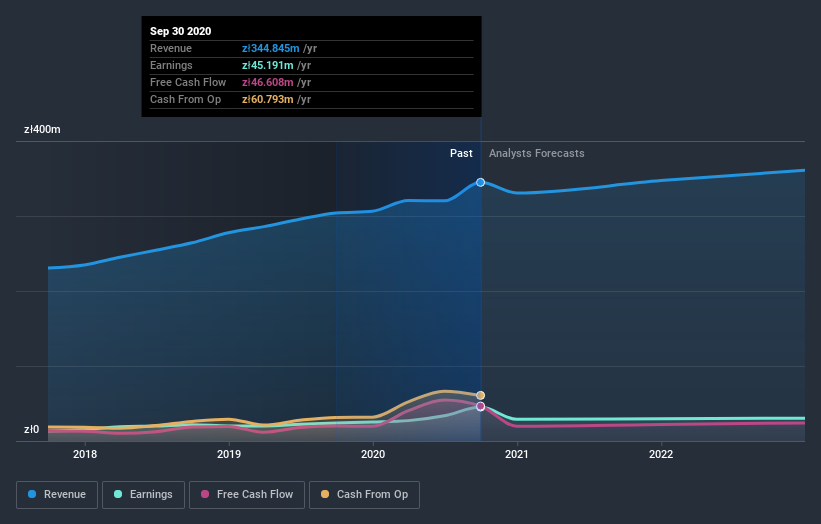
Task: Click the 2020 x-axis label
Action: pyautogui.click(x=373, y=454)
